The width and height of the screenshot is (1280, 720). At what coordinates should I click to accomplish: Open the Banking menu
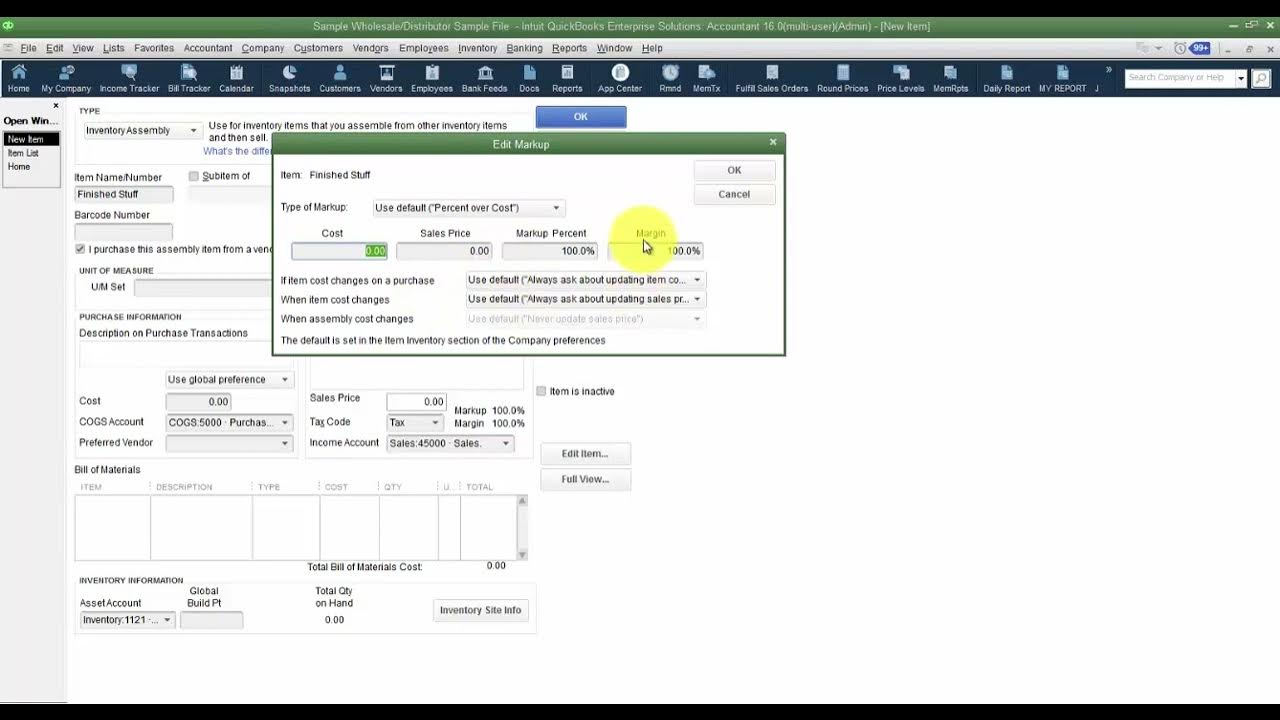pyautogui.click(x=524, y=48)
